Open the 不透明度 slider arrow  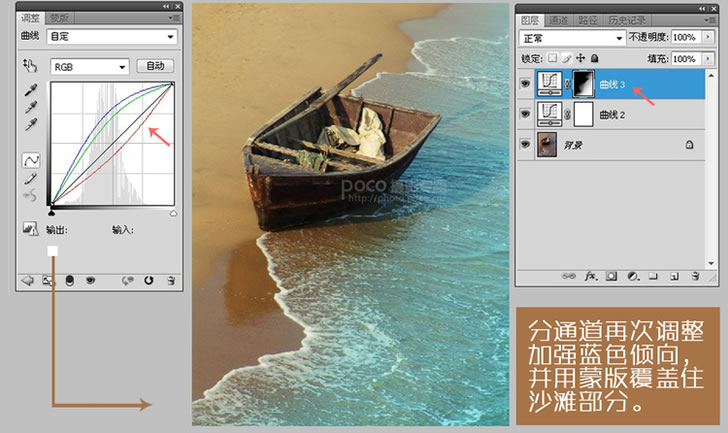(x=708, y=37)
